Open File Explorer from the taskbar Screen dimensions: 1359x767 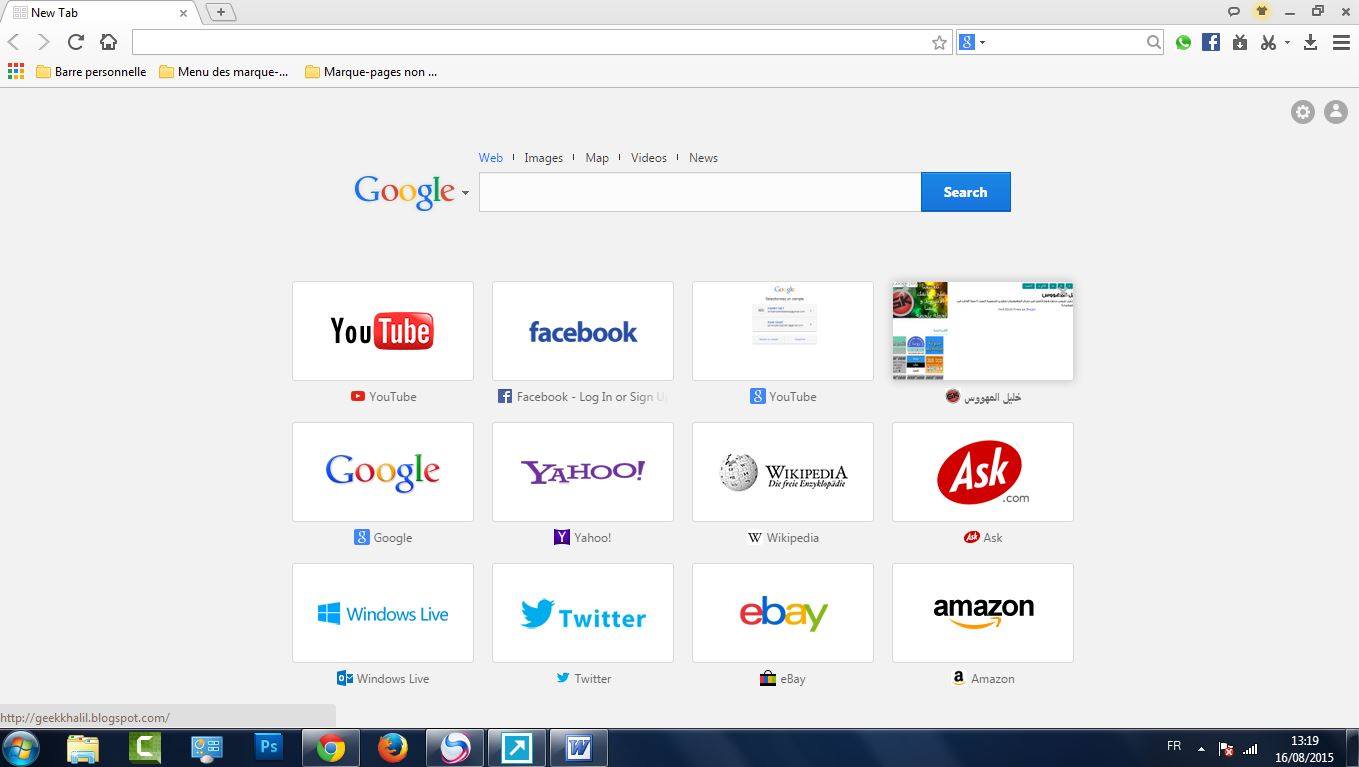point(83,748)
